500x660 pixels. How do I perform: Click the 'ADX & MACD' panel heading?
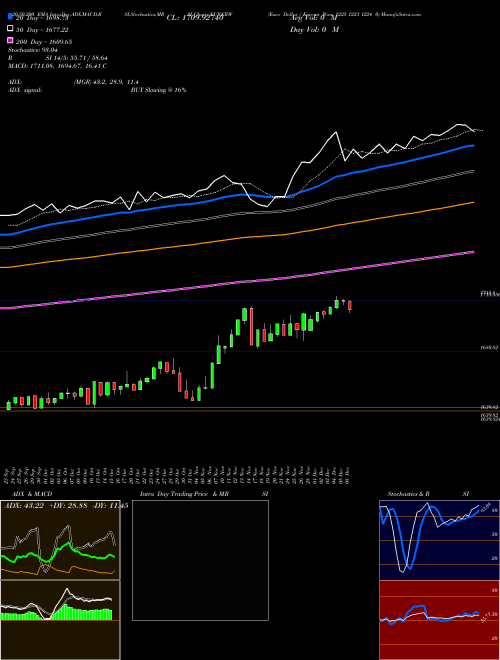(32, 494)
